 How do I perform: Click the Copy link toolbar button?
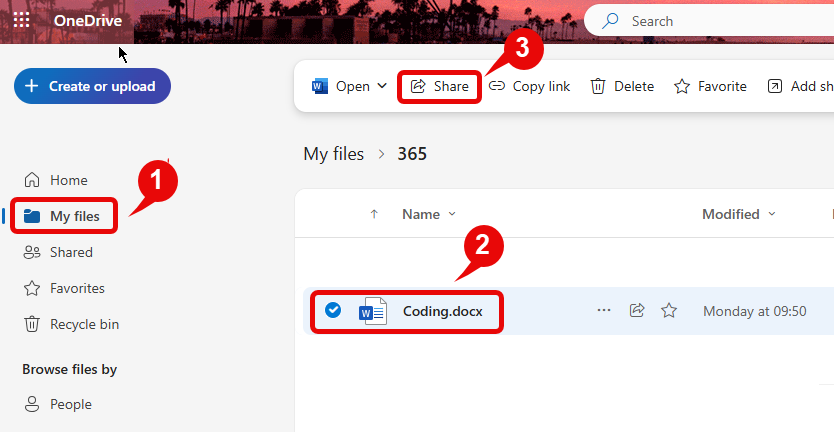tap(529, 86)
